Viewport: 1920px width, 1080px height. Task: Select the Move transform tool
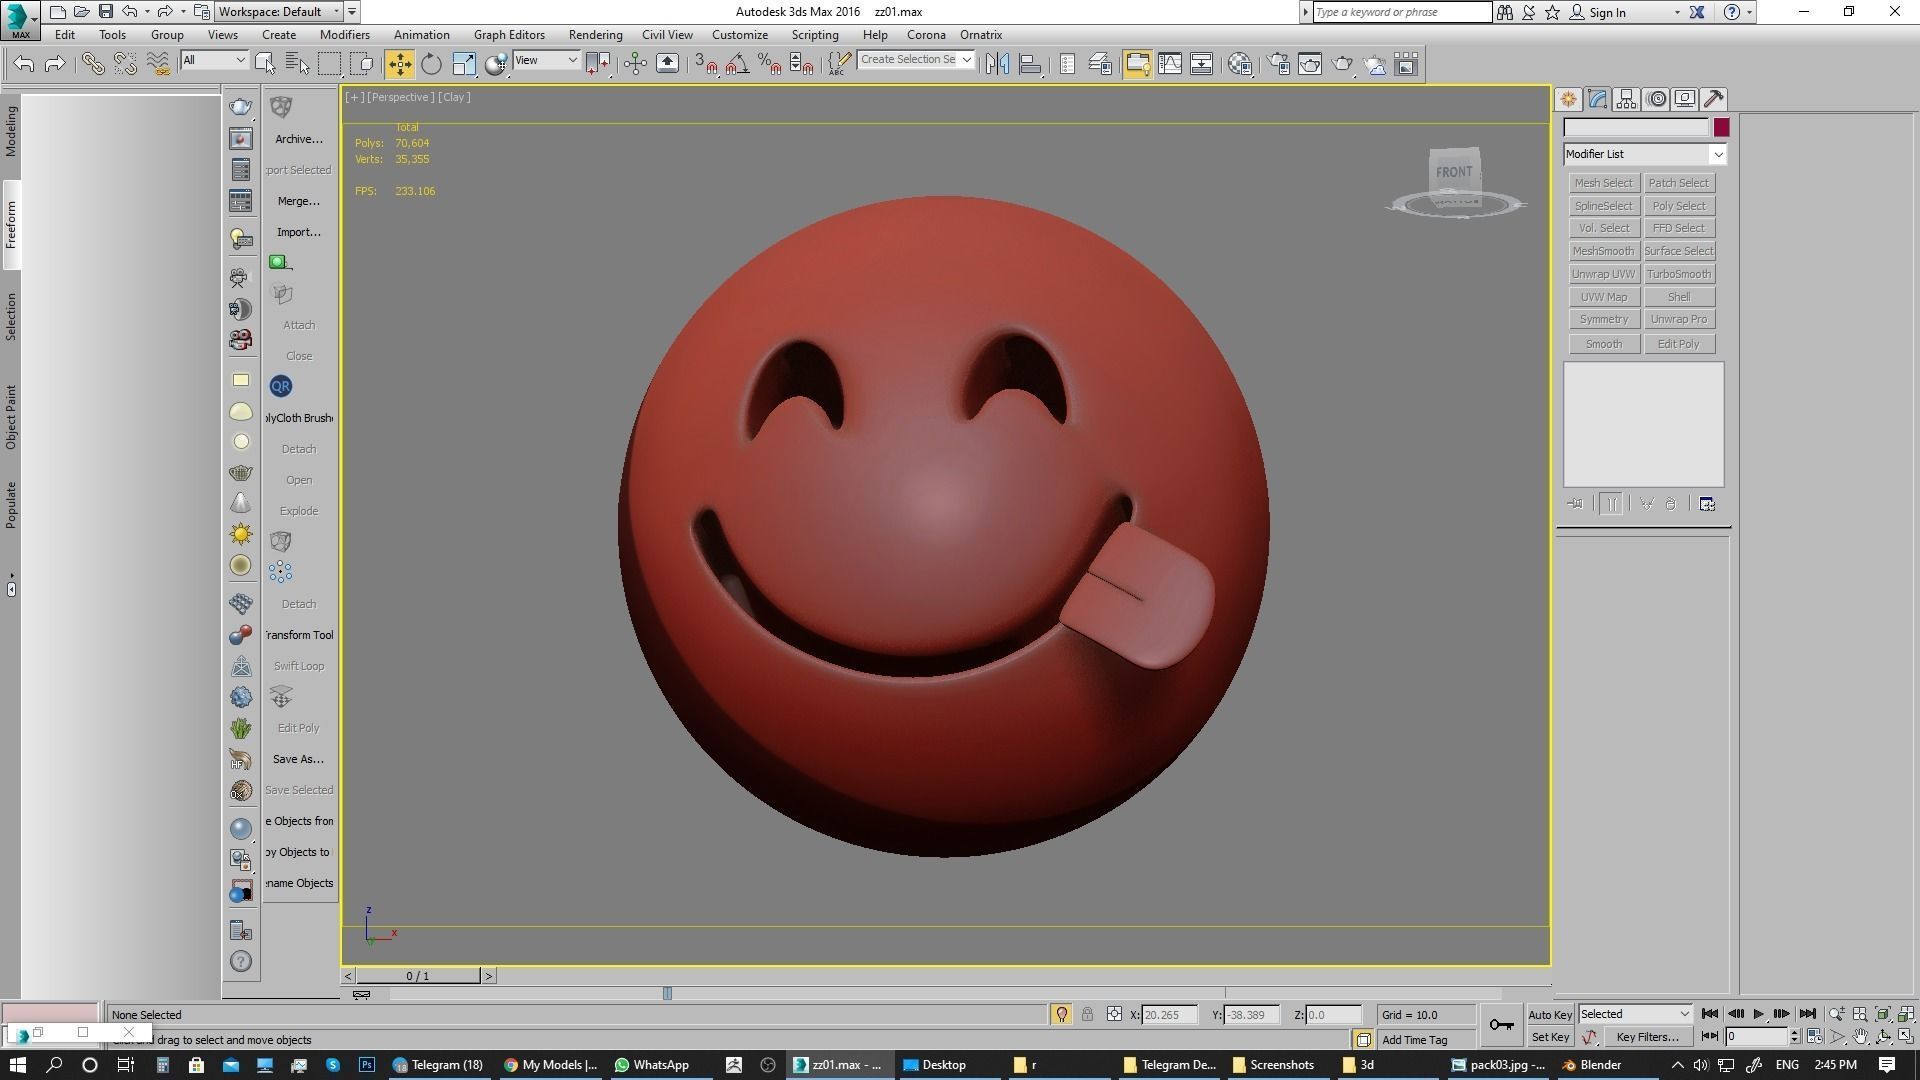[399, 64]
